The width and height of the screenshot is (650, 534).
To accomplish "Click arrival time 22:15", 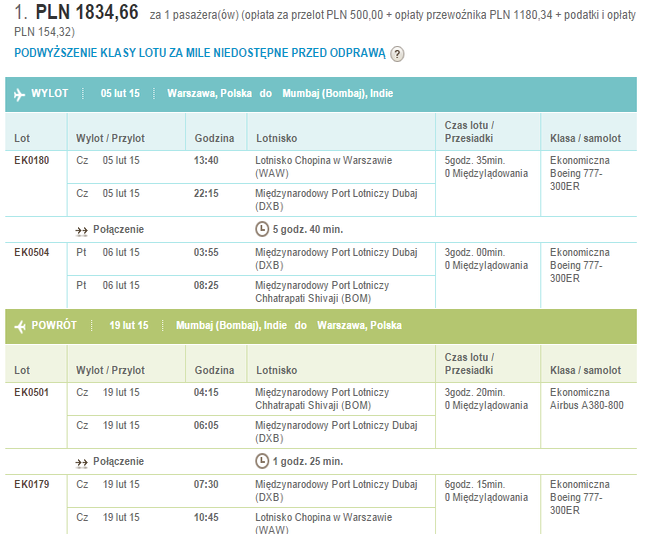I will click(x=206, y=194).
